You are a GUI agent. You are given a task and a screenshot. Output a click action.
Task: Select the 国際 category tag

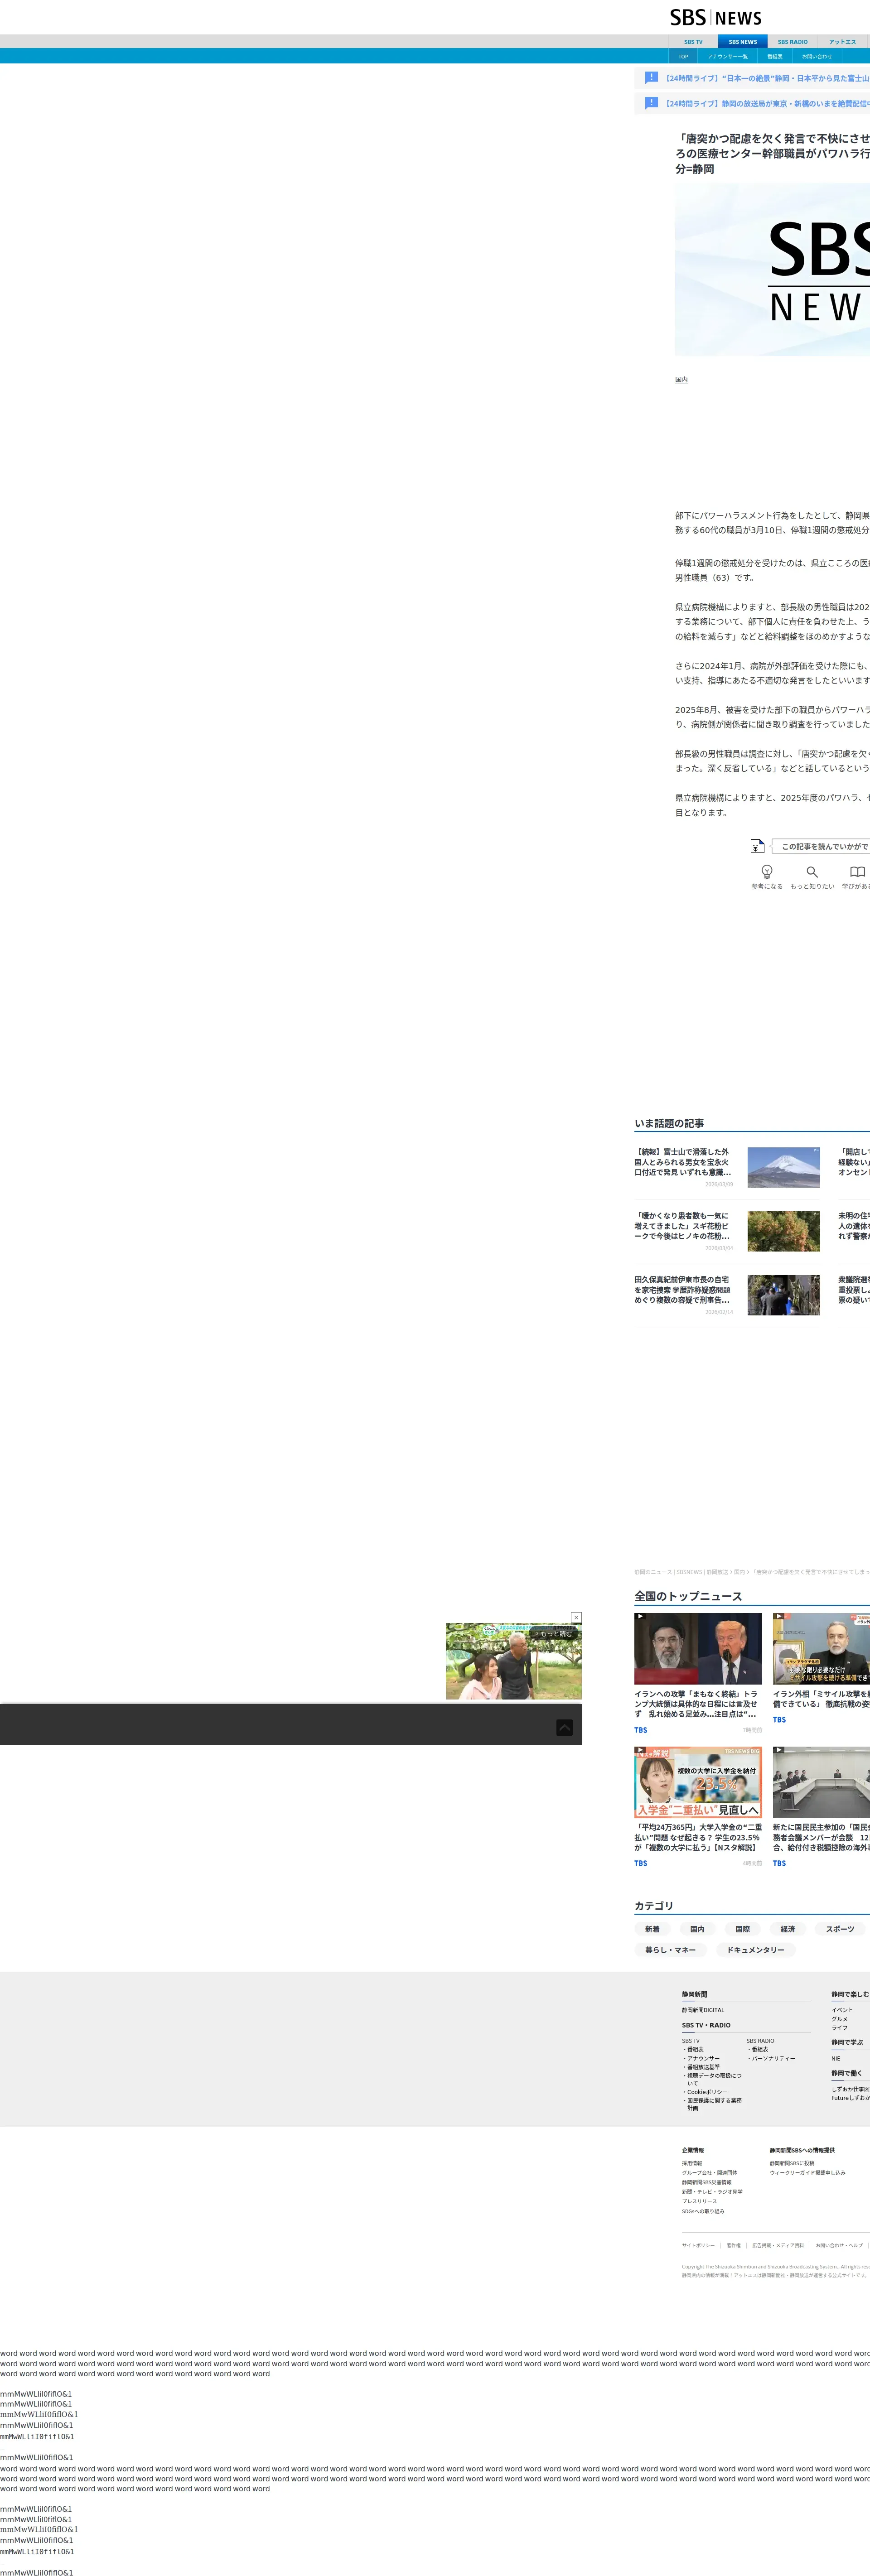point(742,1929)
